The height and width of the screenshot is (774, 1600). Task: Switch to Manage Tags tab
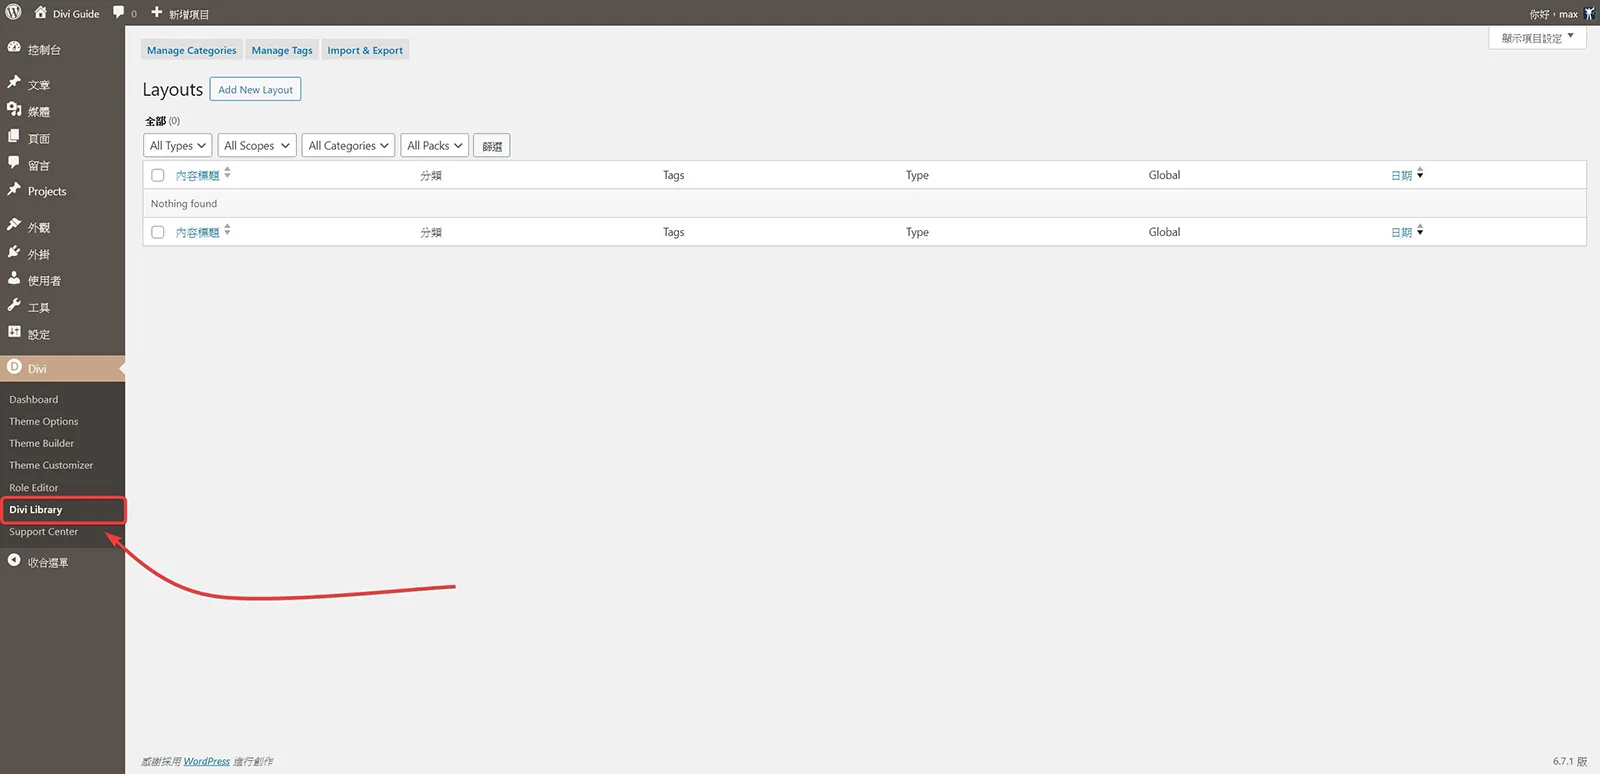[x=282, y=50]
